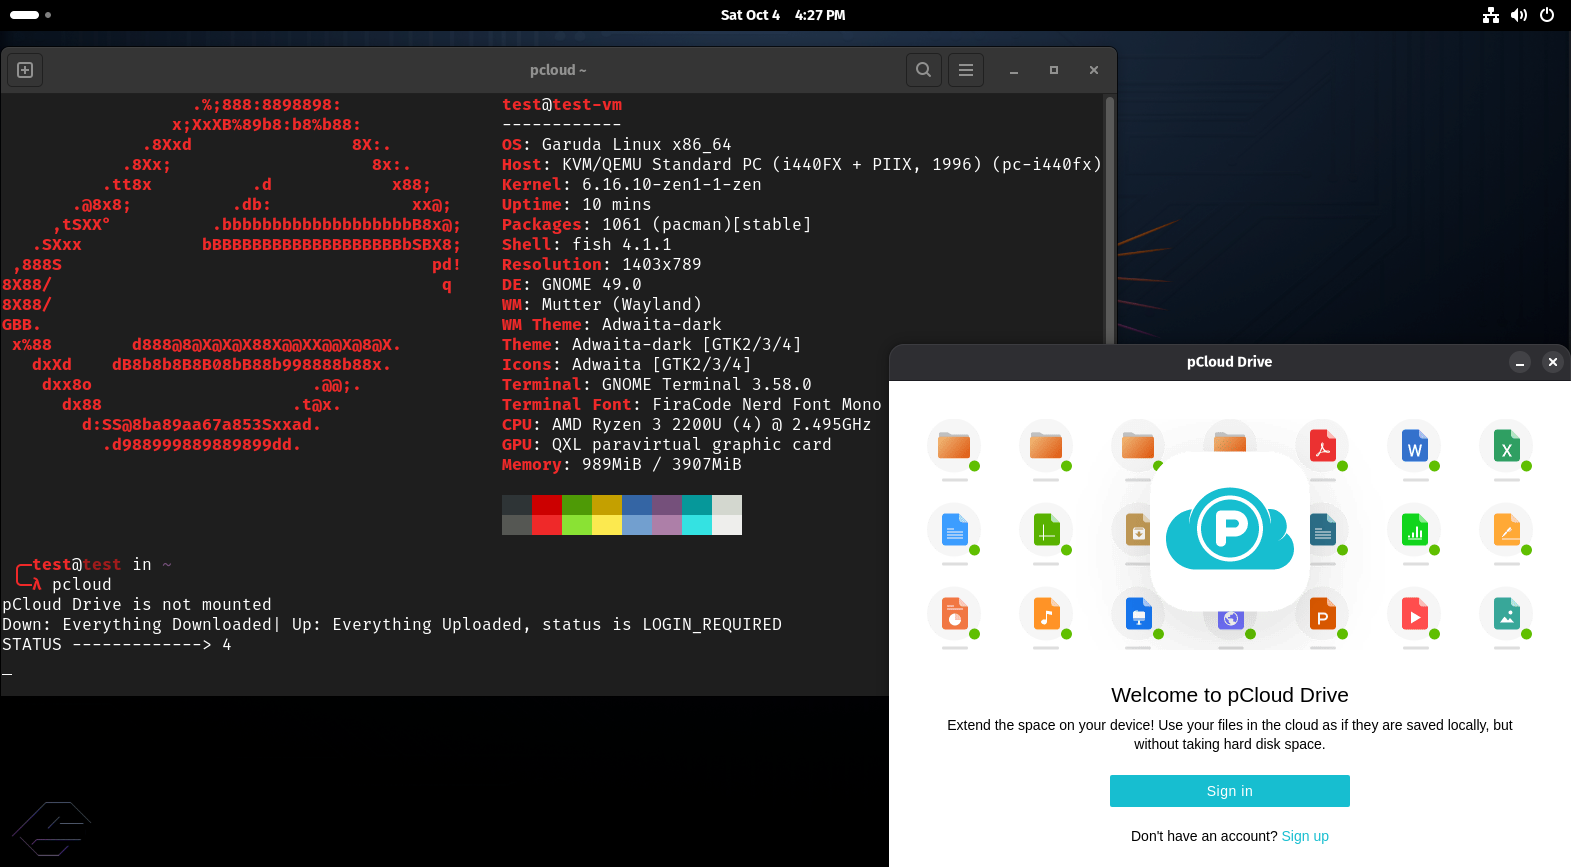Open the Activities overview indicator

coord(30,15)
